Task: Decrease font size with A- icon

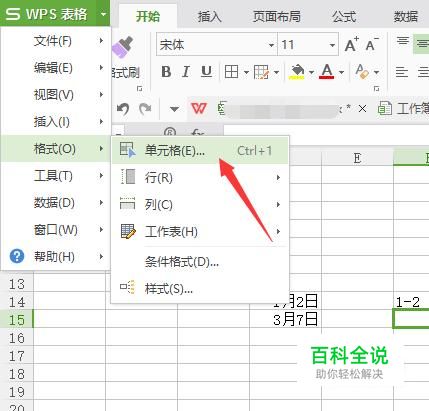Action: (372, 44)
